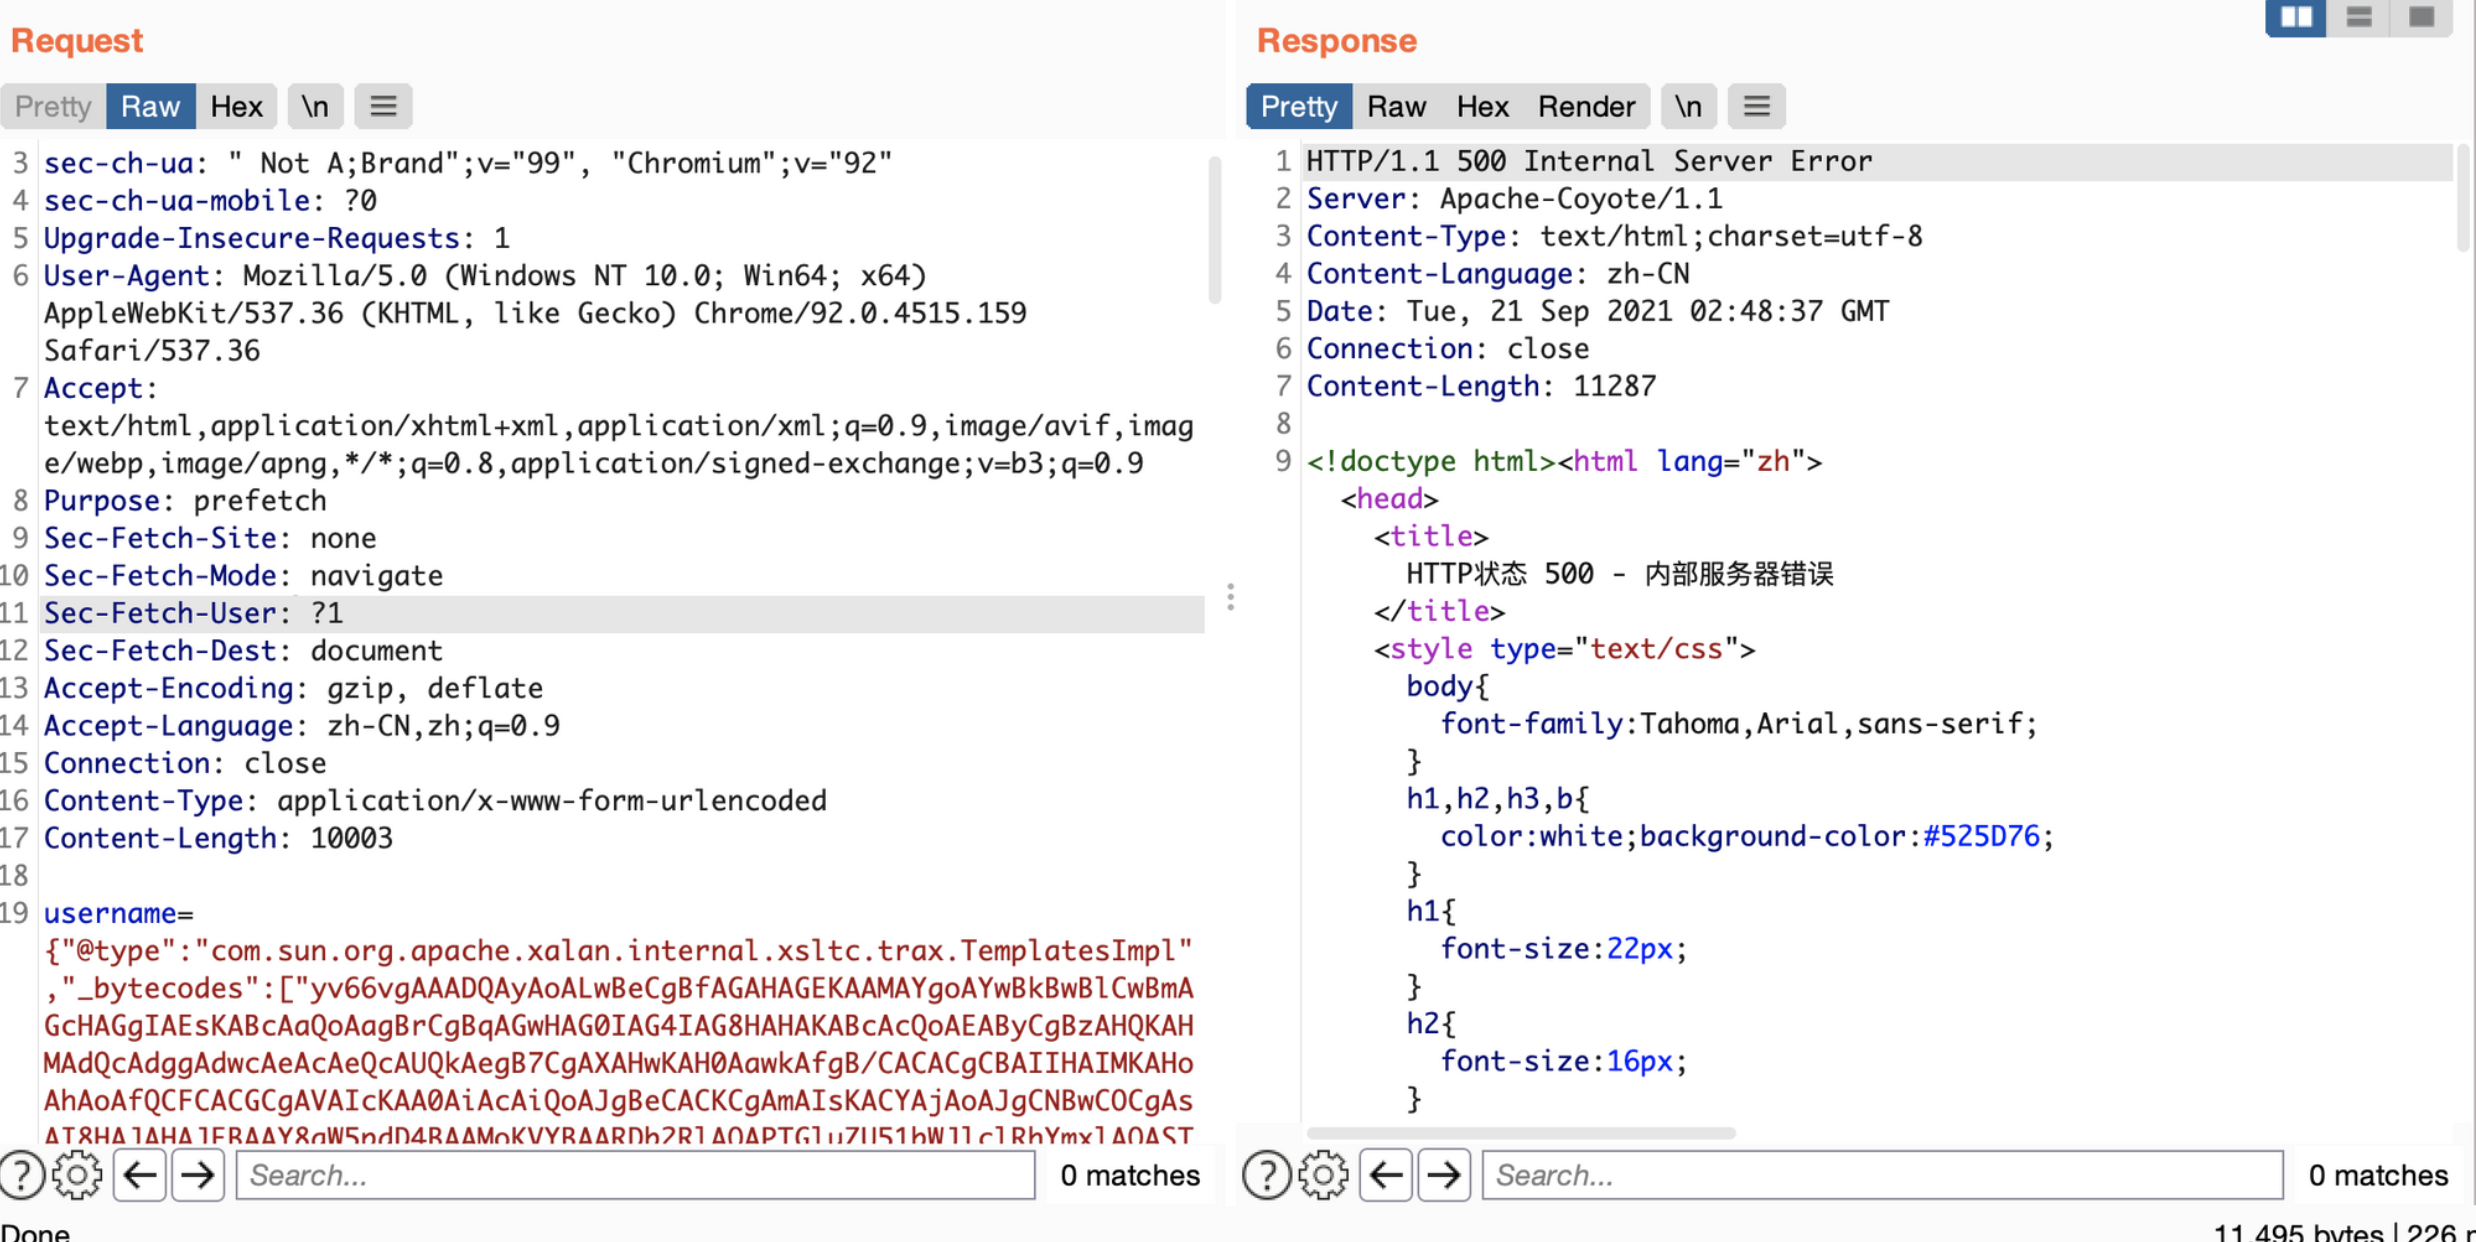Toggle \n non-printable characters in Request
Image resolution: width=2476 pixels, height=1242 pixels.
[x=315, y=106]
